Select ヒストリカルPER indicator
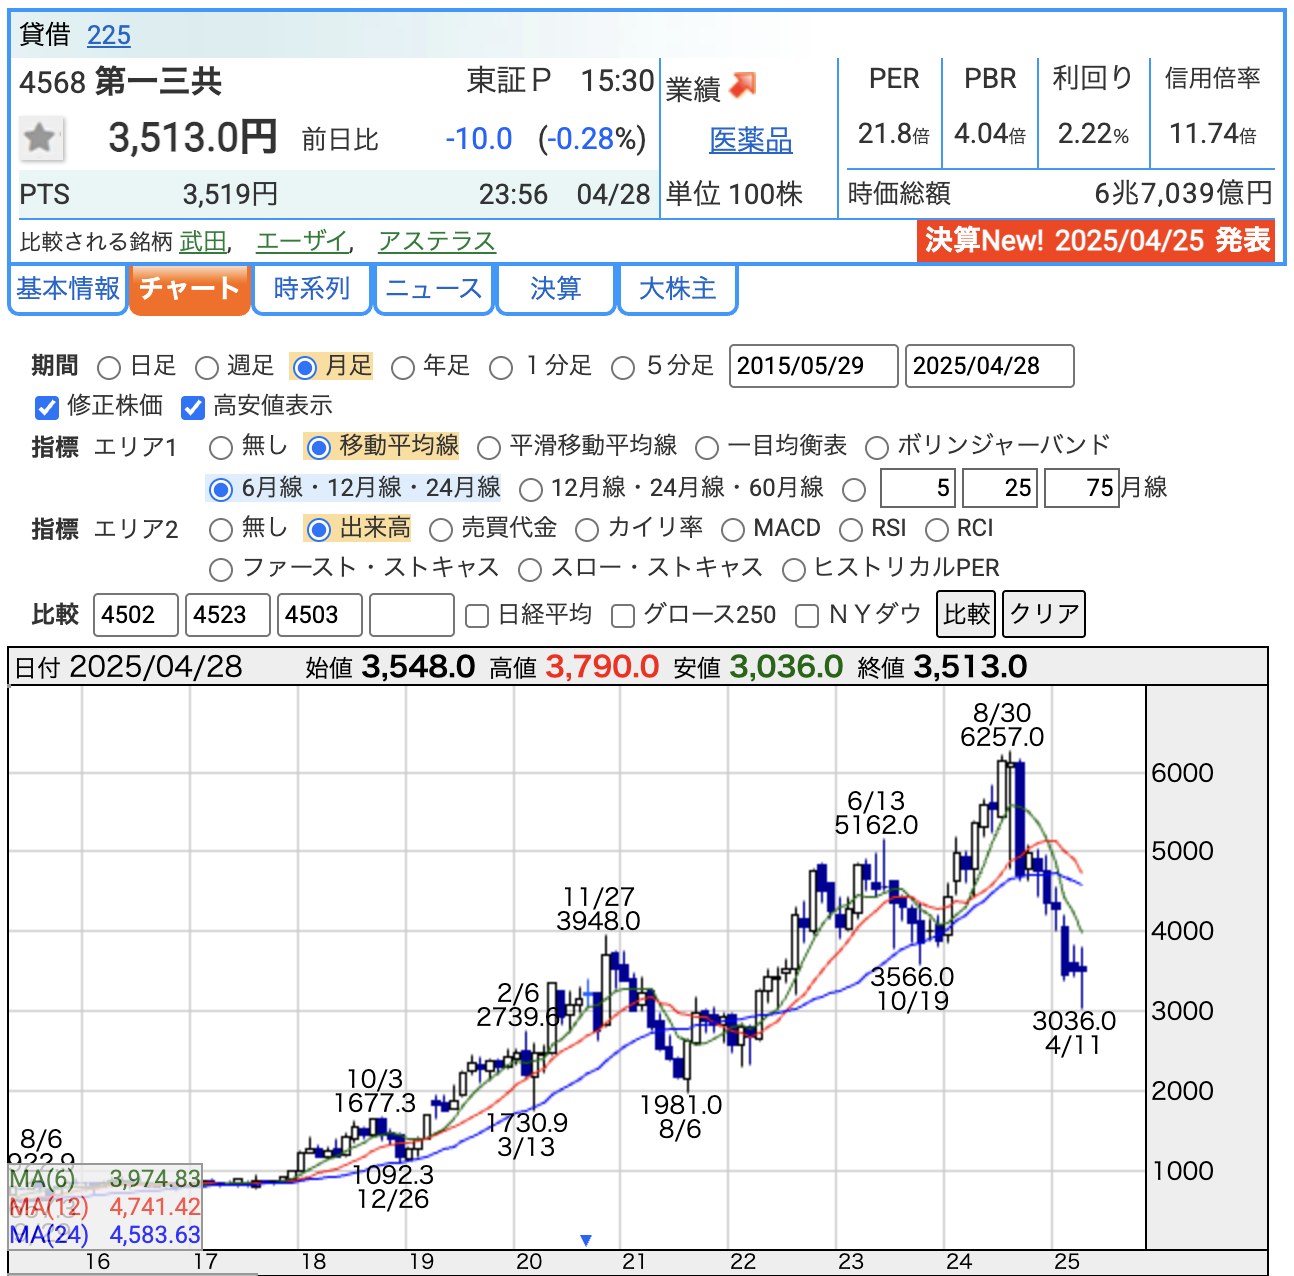The image size is (1294, 1276). [794, 570]
